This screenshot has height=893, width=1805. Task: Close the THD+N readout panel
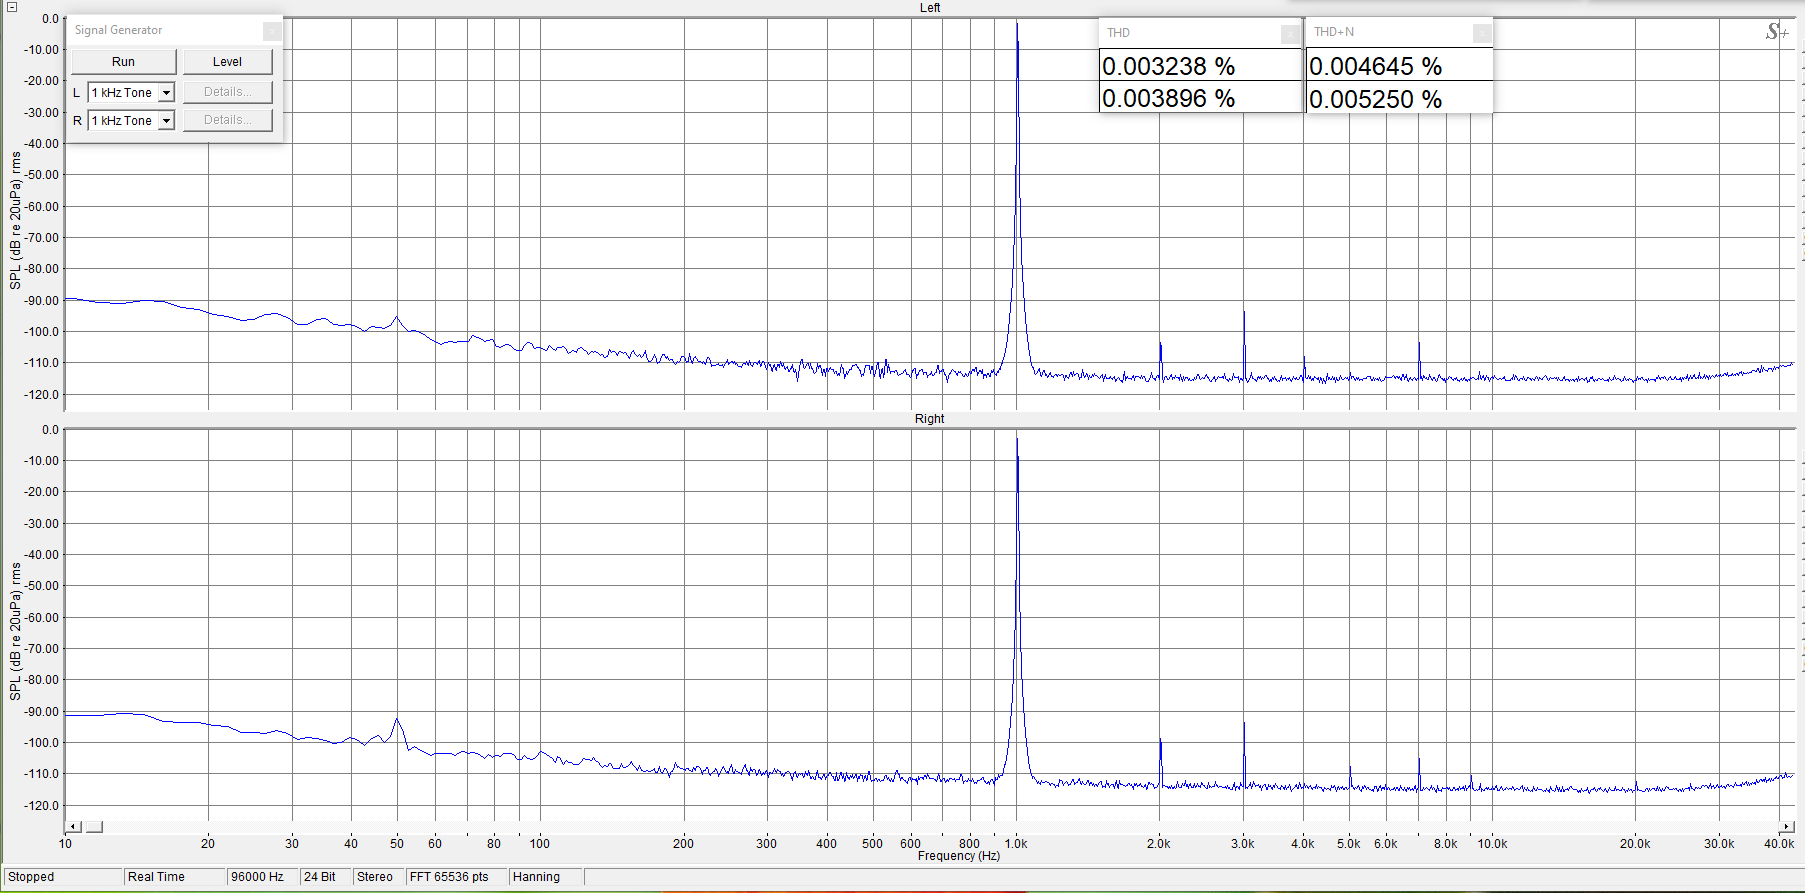[x=1481, y=34]
